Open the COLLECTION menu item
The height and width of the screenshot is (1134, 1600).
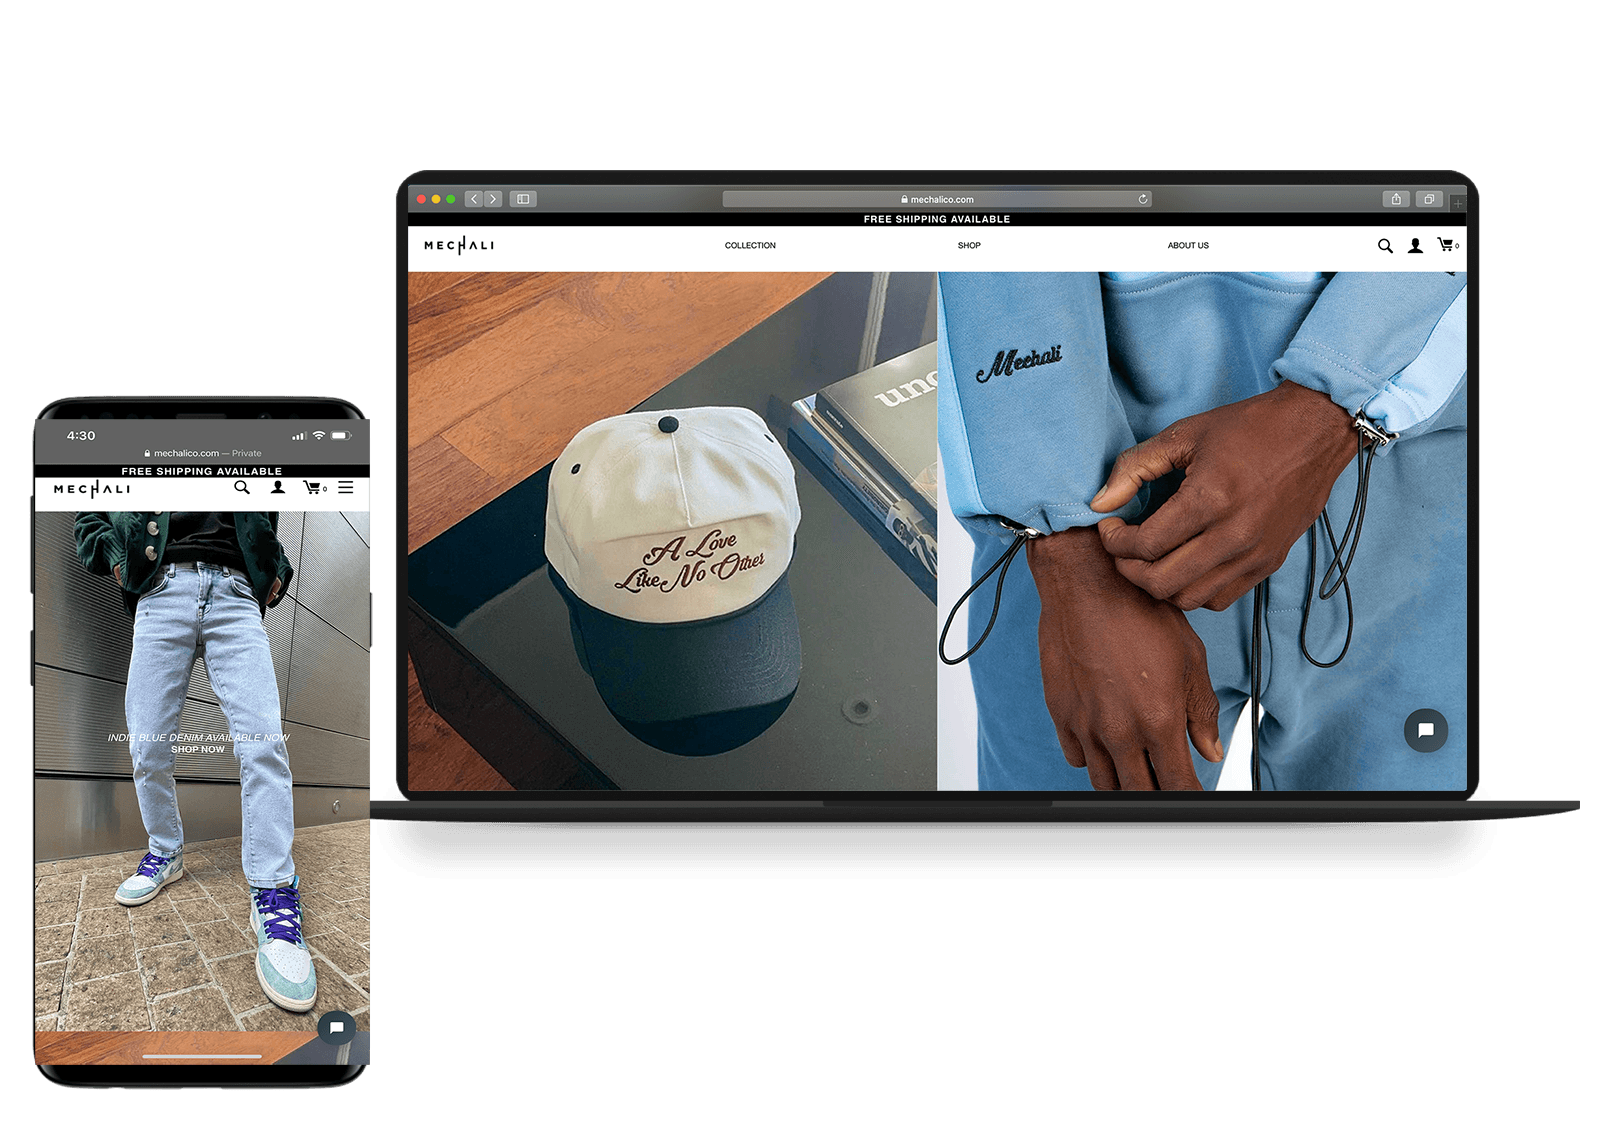click(750, 246)
